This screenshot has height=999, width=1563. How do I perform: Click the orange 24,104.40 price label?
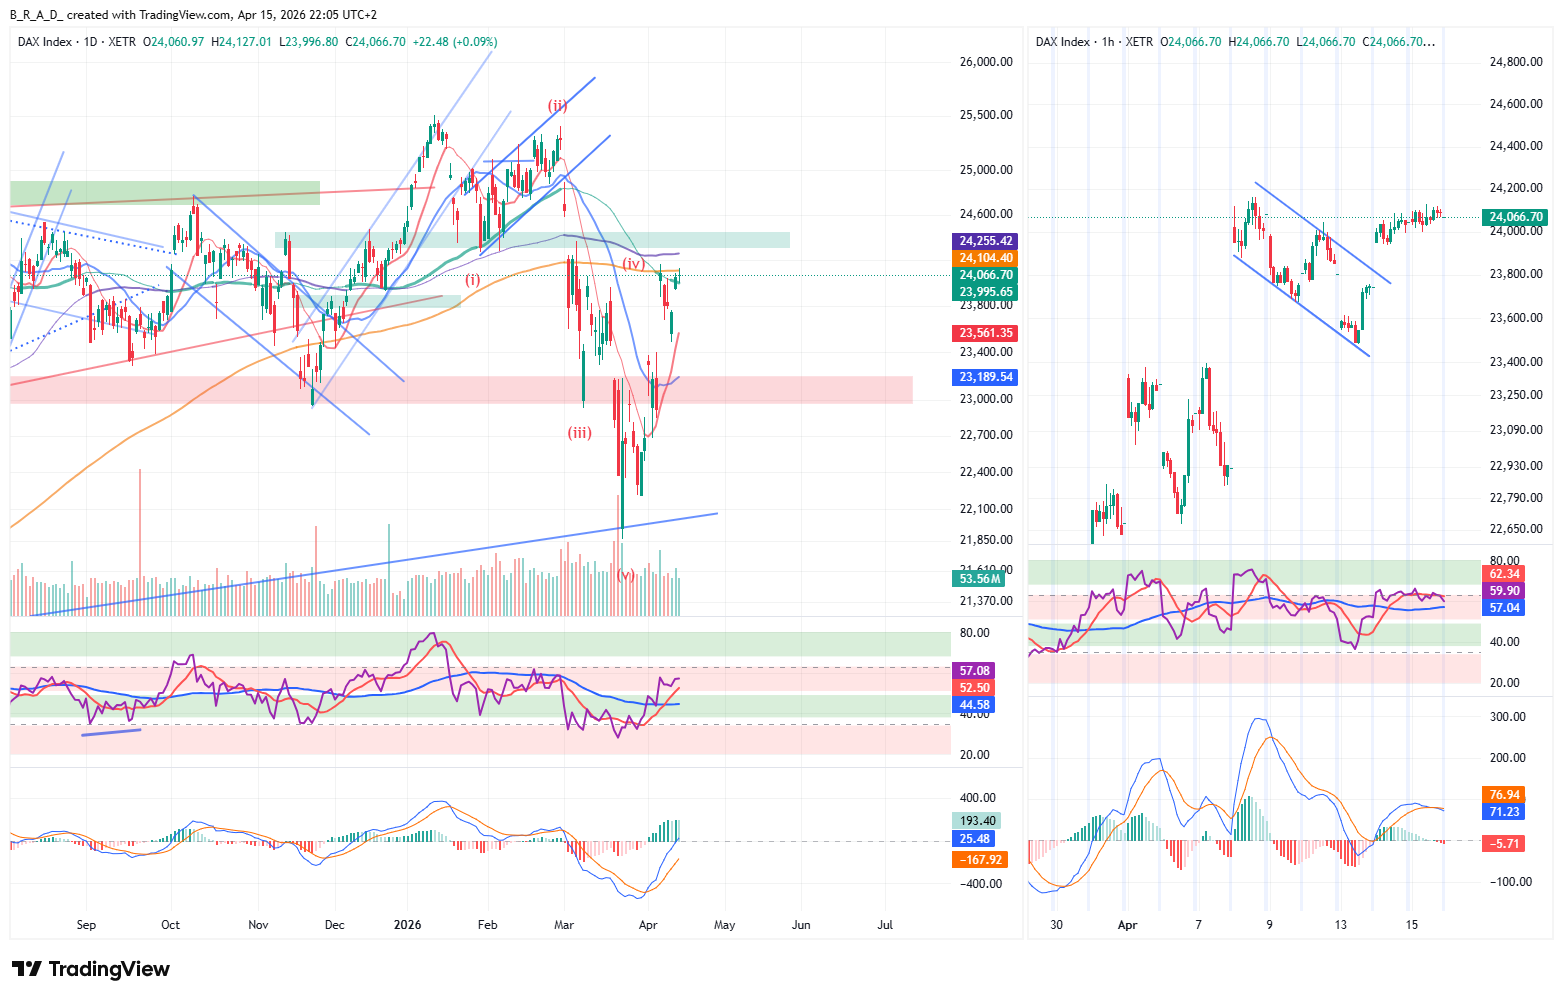[986, 258]
